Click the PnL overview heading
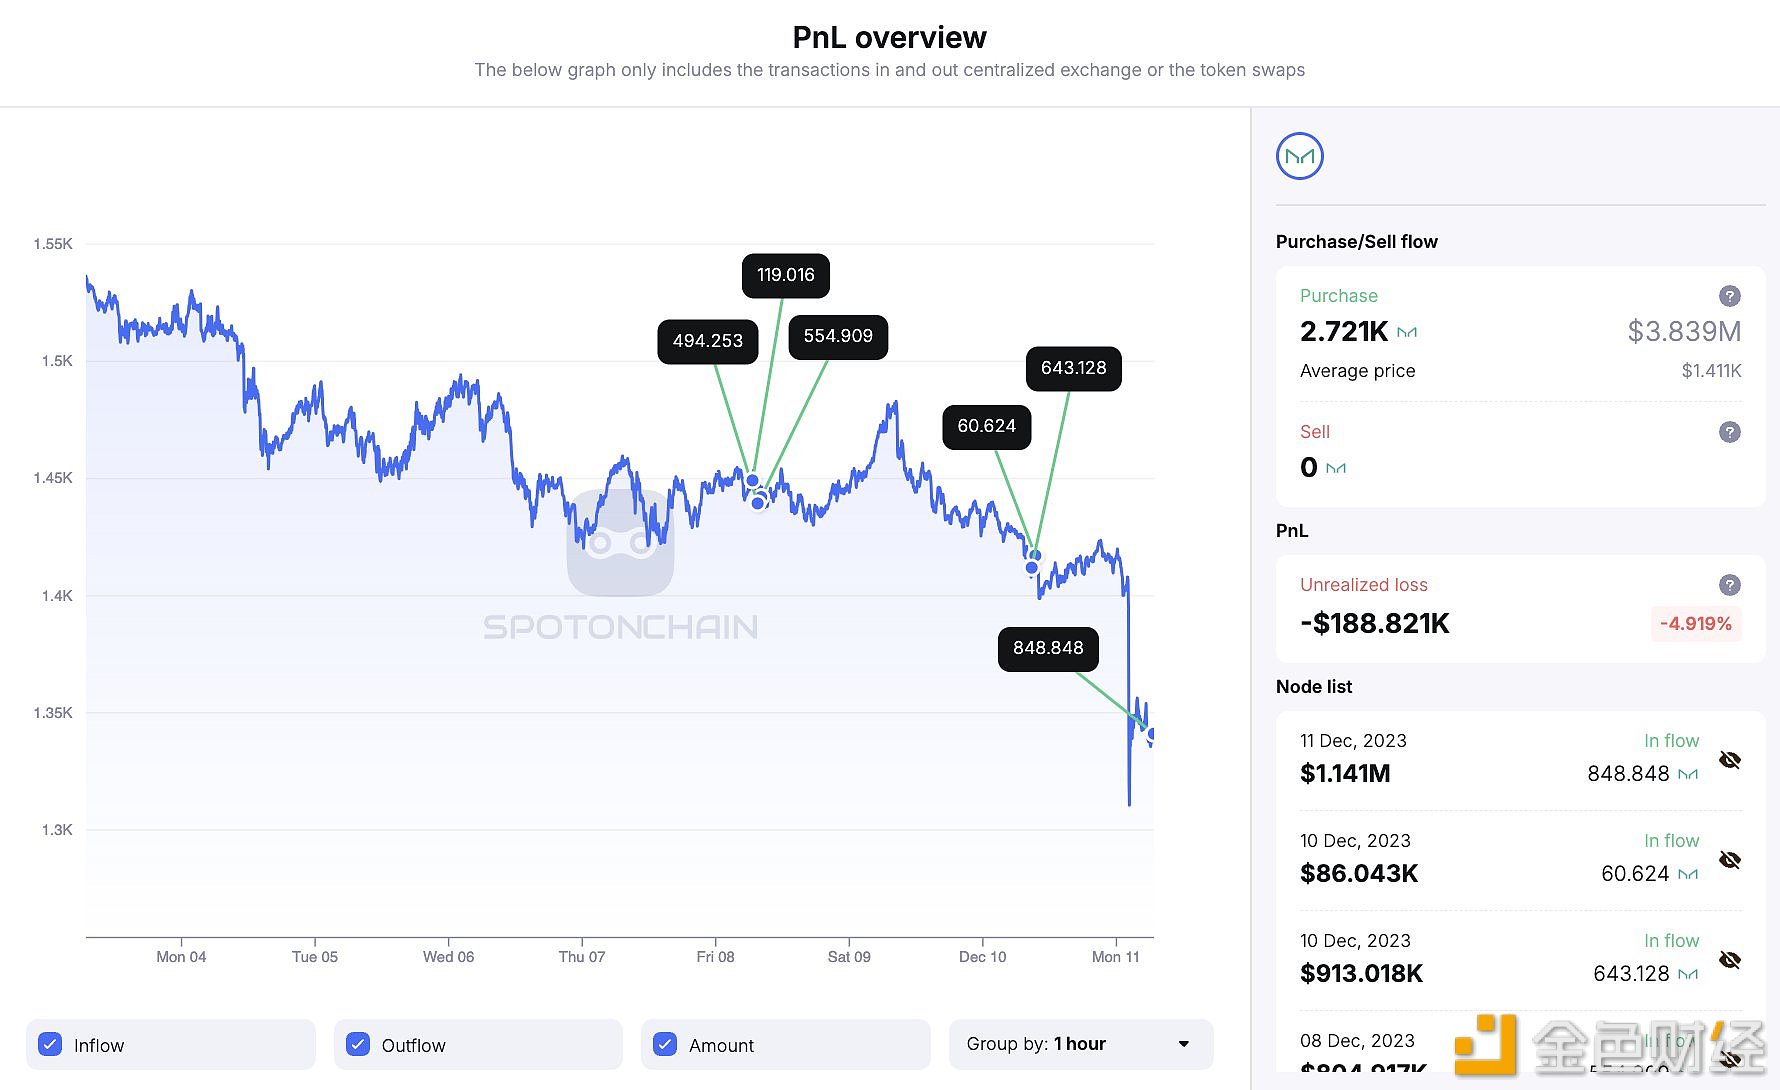 pyautogui.click(x=890, y=37)
